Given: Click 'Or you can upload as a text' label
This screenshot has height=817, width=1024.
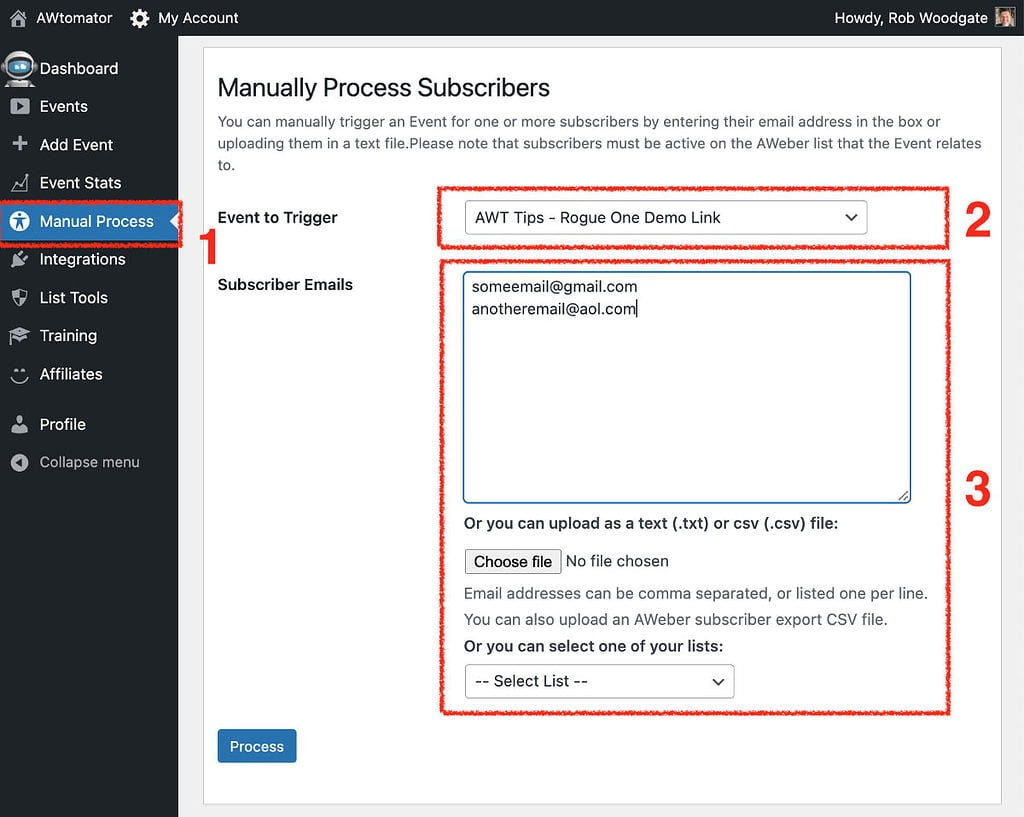Looking at the screenshot, I should pyautogui.click(x=650, y=524).
